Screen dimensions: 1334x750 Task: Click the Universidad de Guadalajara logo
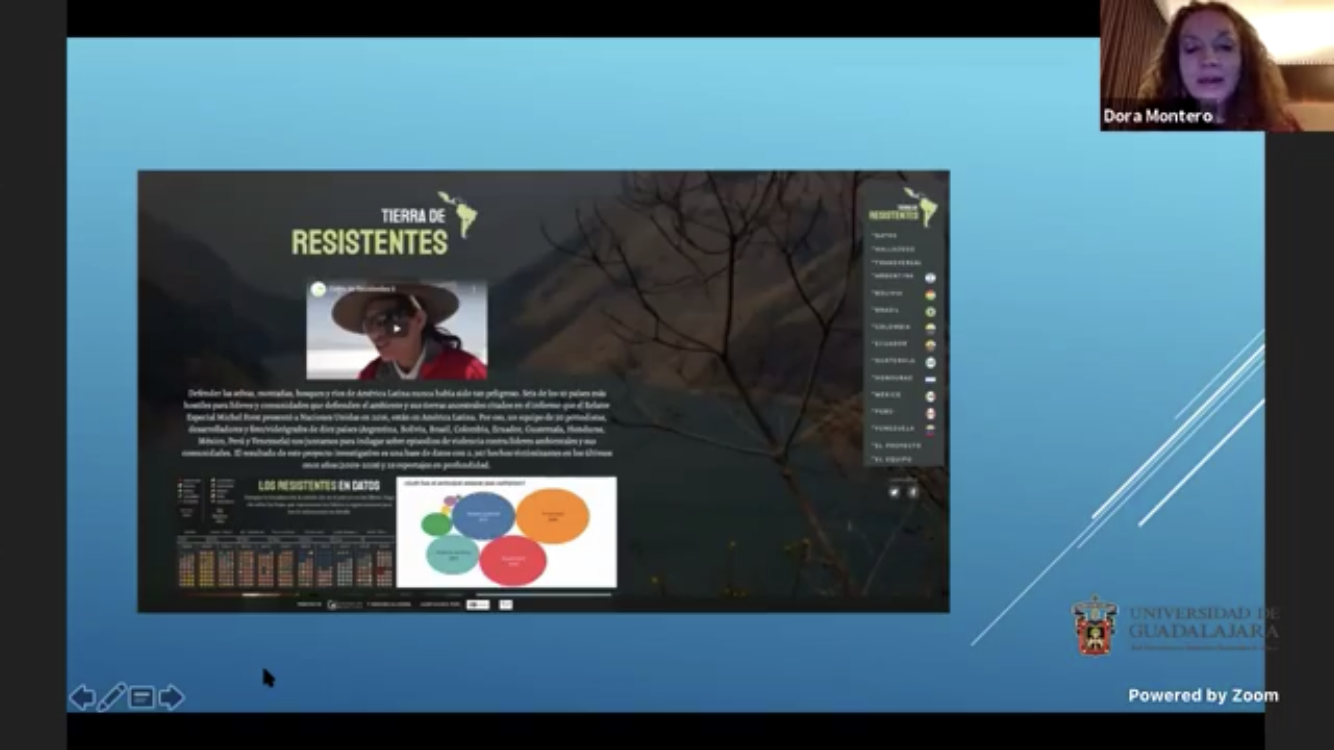coord(1094,627)
